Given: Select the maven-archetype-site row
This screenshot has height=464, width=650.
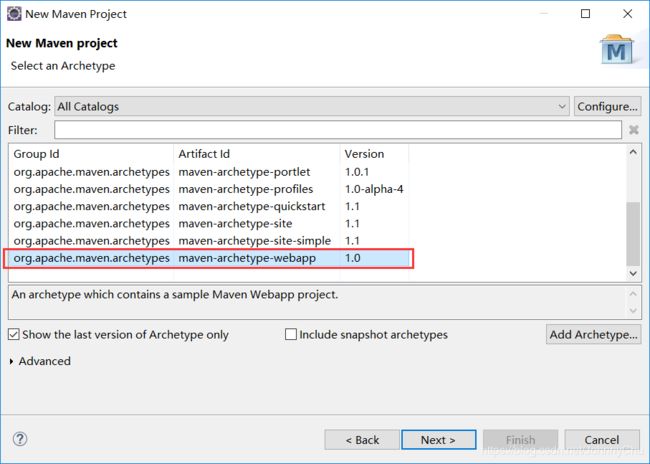Looking at the screenshot, I should [x=209, y=223].
